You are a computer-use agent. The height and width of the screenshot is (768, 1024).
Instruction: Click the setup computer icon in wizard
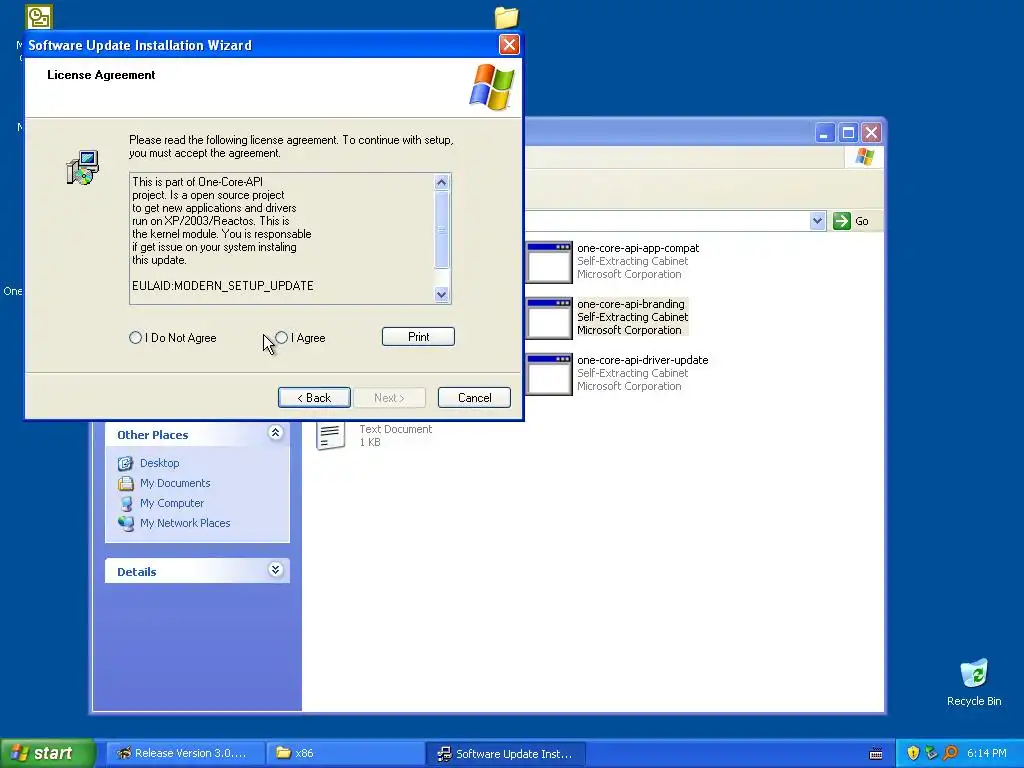click(x=83, y=168)
